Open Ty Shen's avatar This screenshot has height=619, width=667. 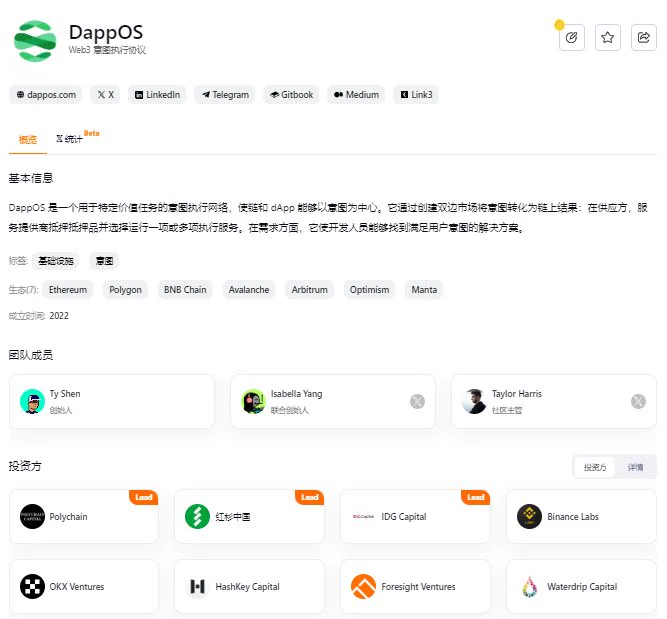pos(32,401)
